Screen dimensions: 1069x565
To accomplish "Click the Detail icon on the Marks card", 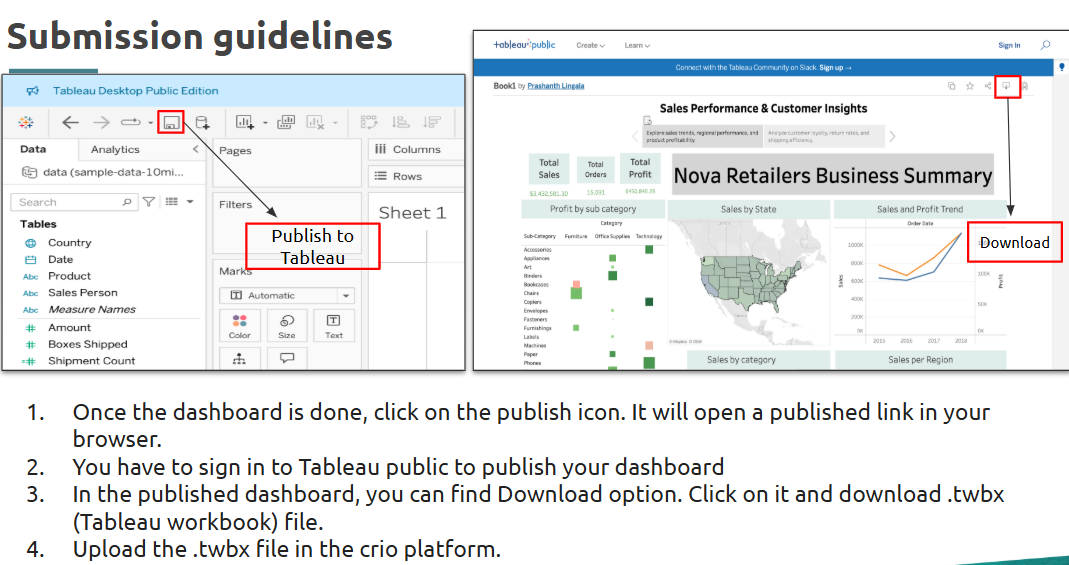I will tap(239, 358).
